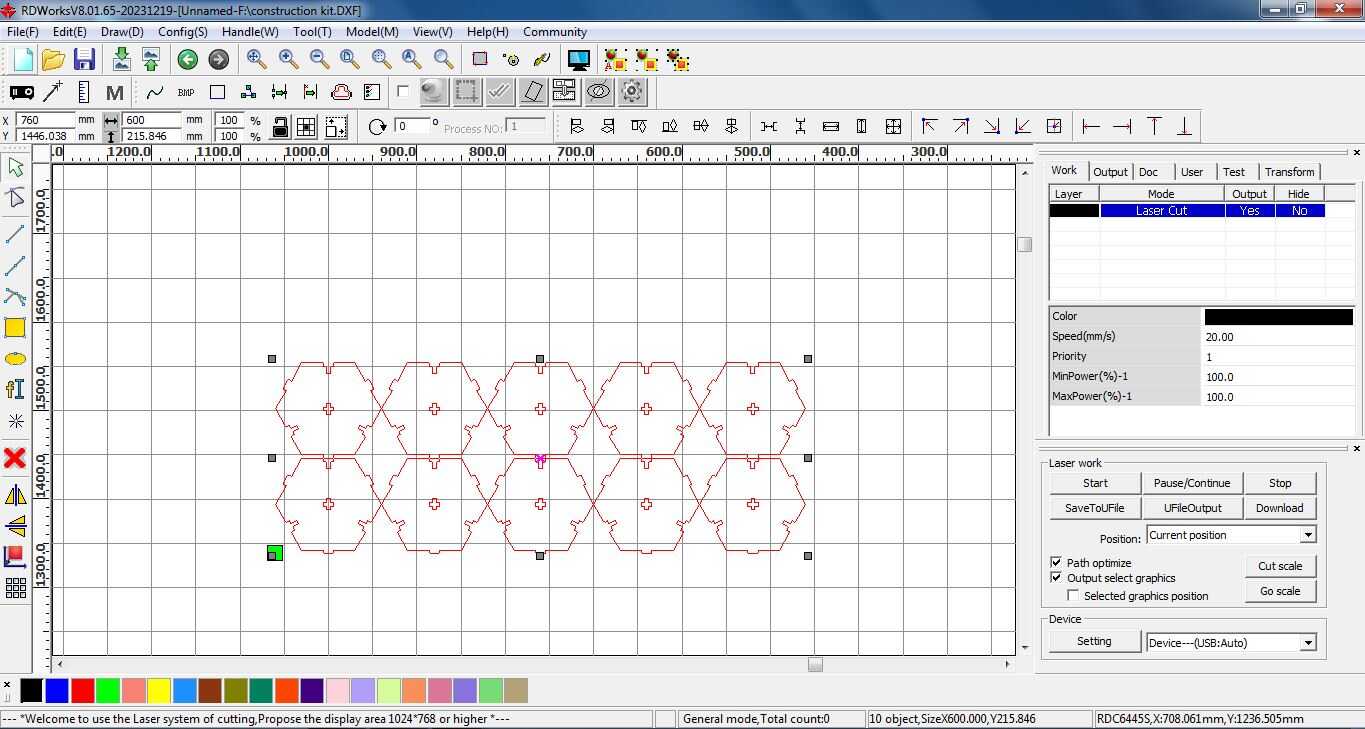Click the Hide column value No
This screenshot has width=1365, height=729.
(x=1300, y=211)
